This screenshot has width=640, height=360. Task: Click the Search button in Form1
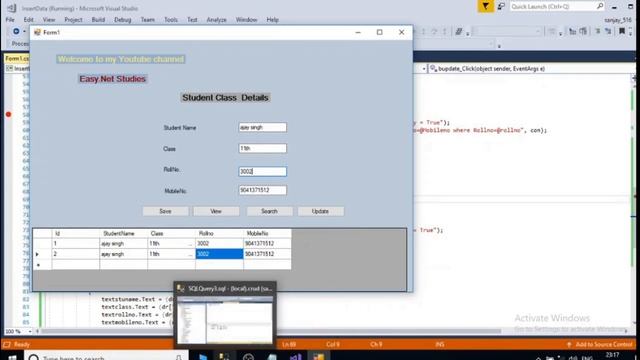click(x=269, y=211)
